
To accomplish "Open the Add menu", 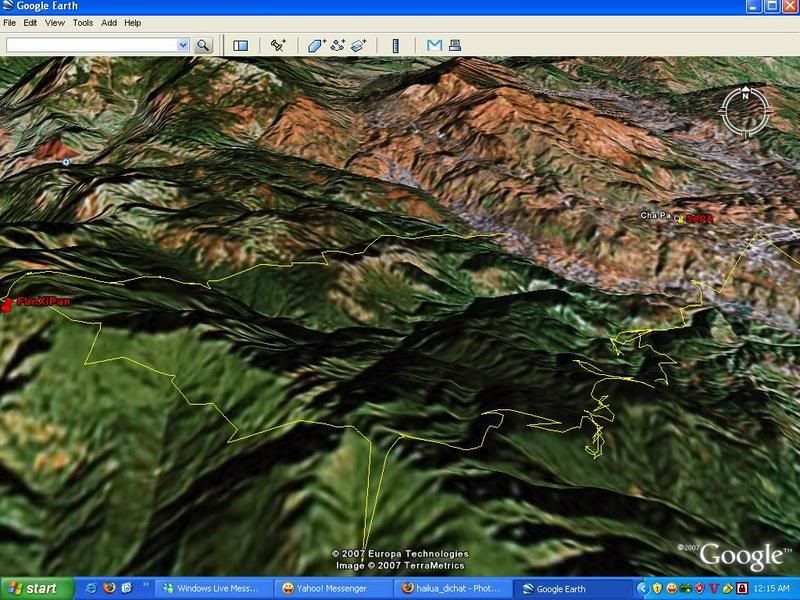I will (109, 23).
